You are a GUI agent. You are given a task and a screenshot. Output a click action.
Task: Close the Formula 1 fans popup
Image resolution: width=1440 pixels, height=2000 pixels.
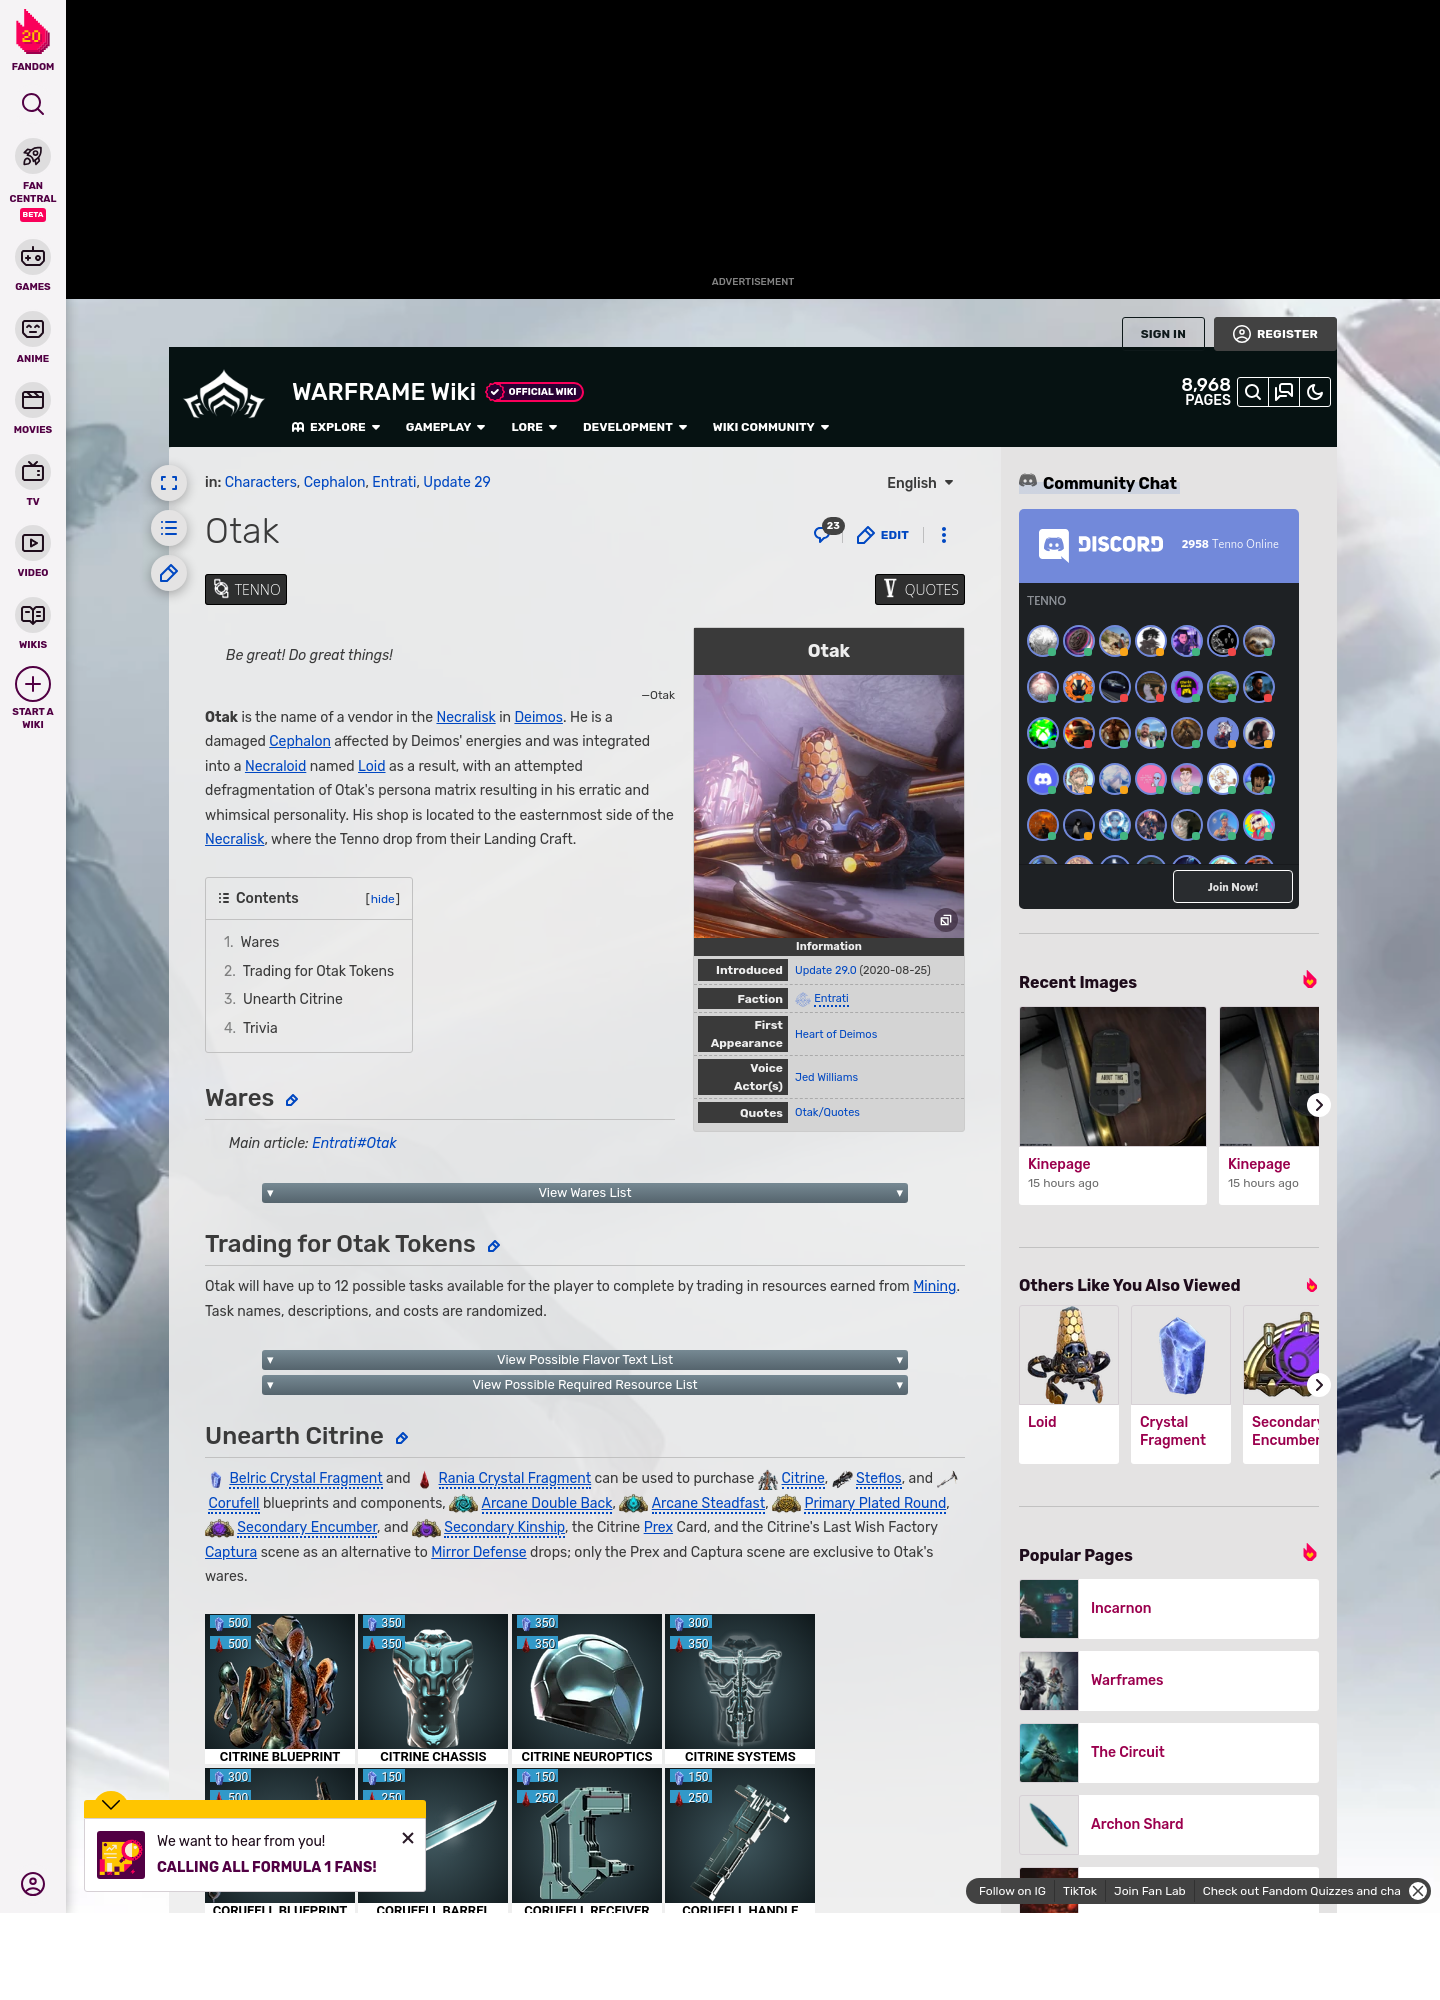[x=408, y=1838]
